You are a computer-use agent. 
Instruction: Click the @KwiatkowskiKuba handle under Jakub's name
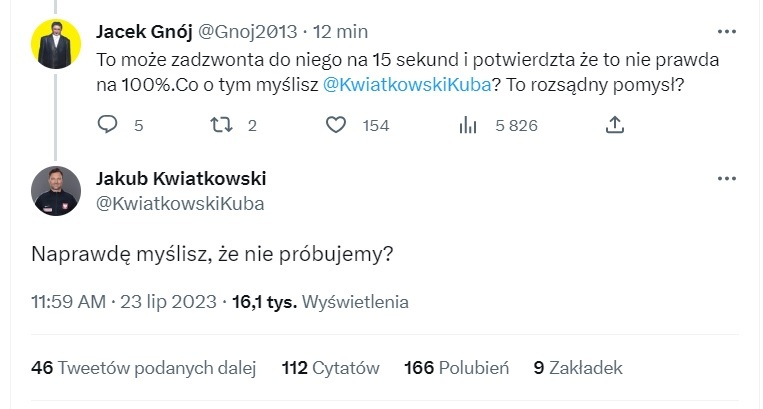[180, 203]
